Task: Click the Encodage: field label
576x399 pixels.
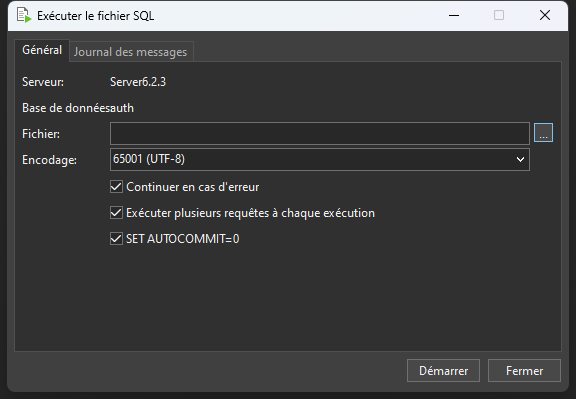Action: (x=49, y=160)
